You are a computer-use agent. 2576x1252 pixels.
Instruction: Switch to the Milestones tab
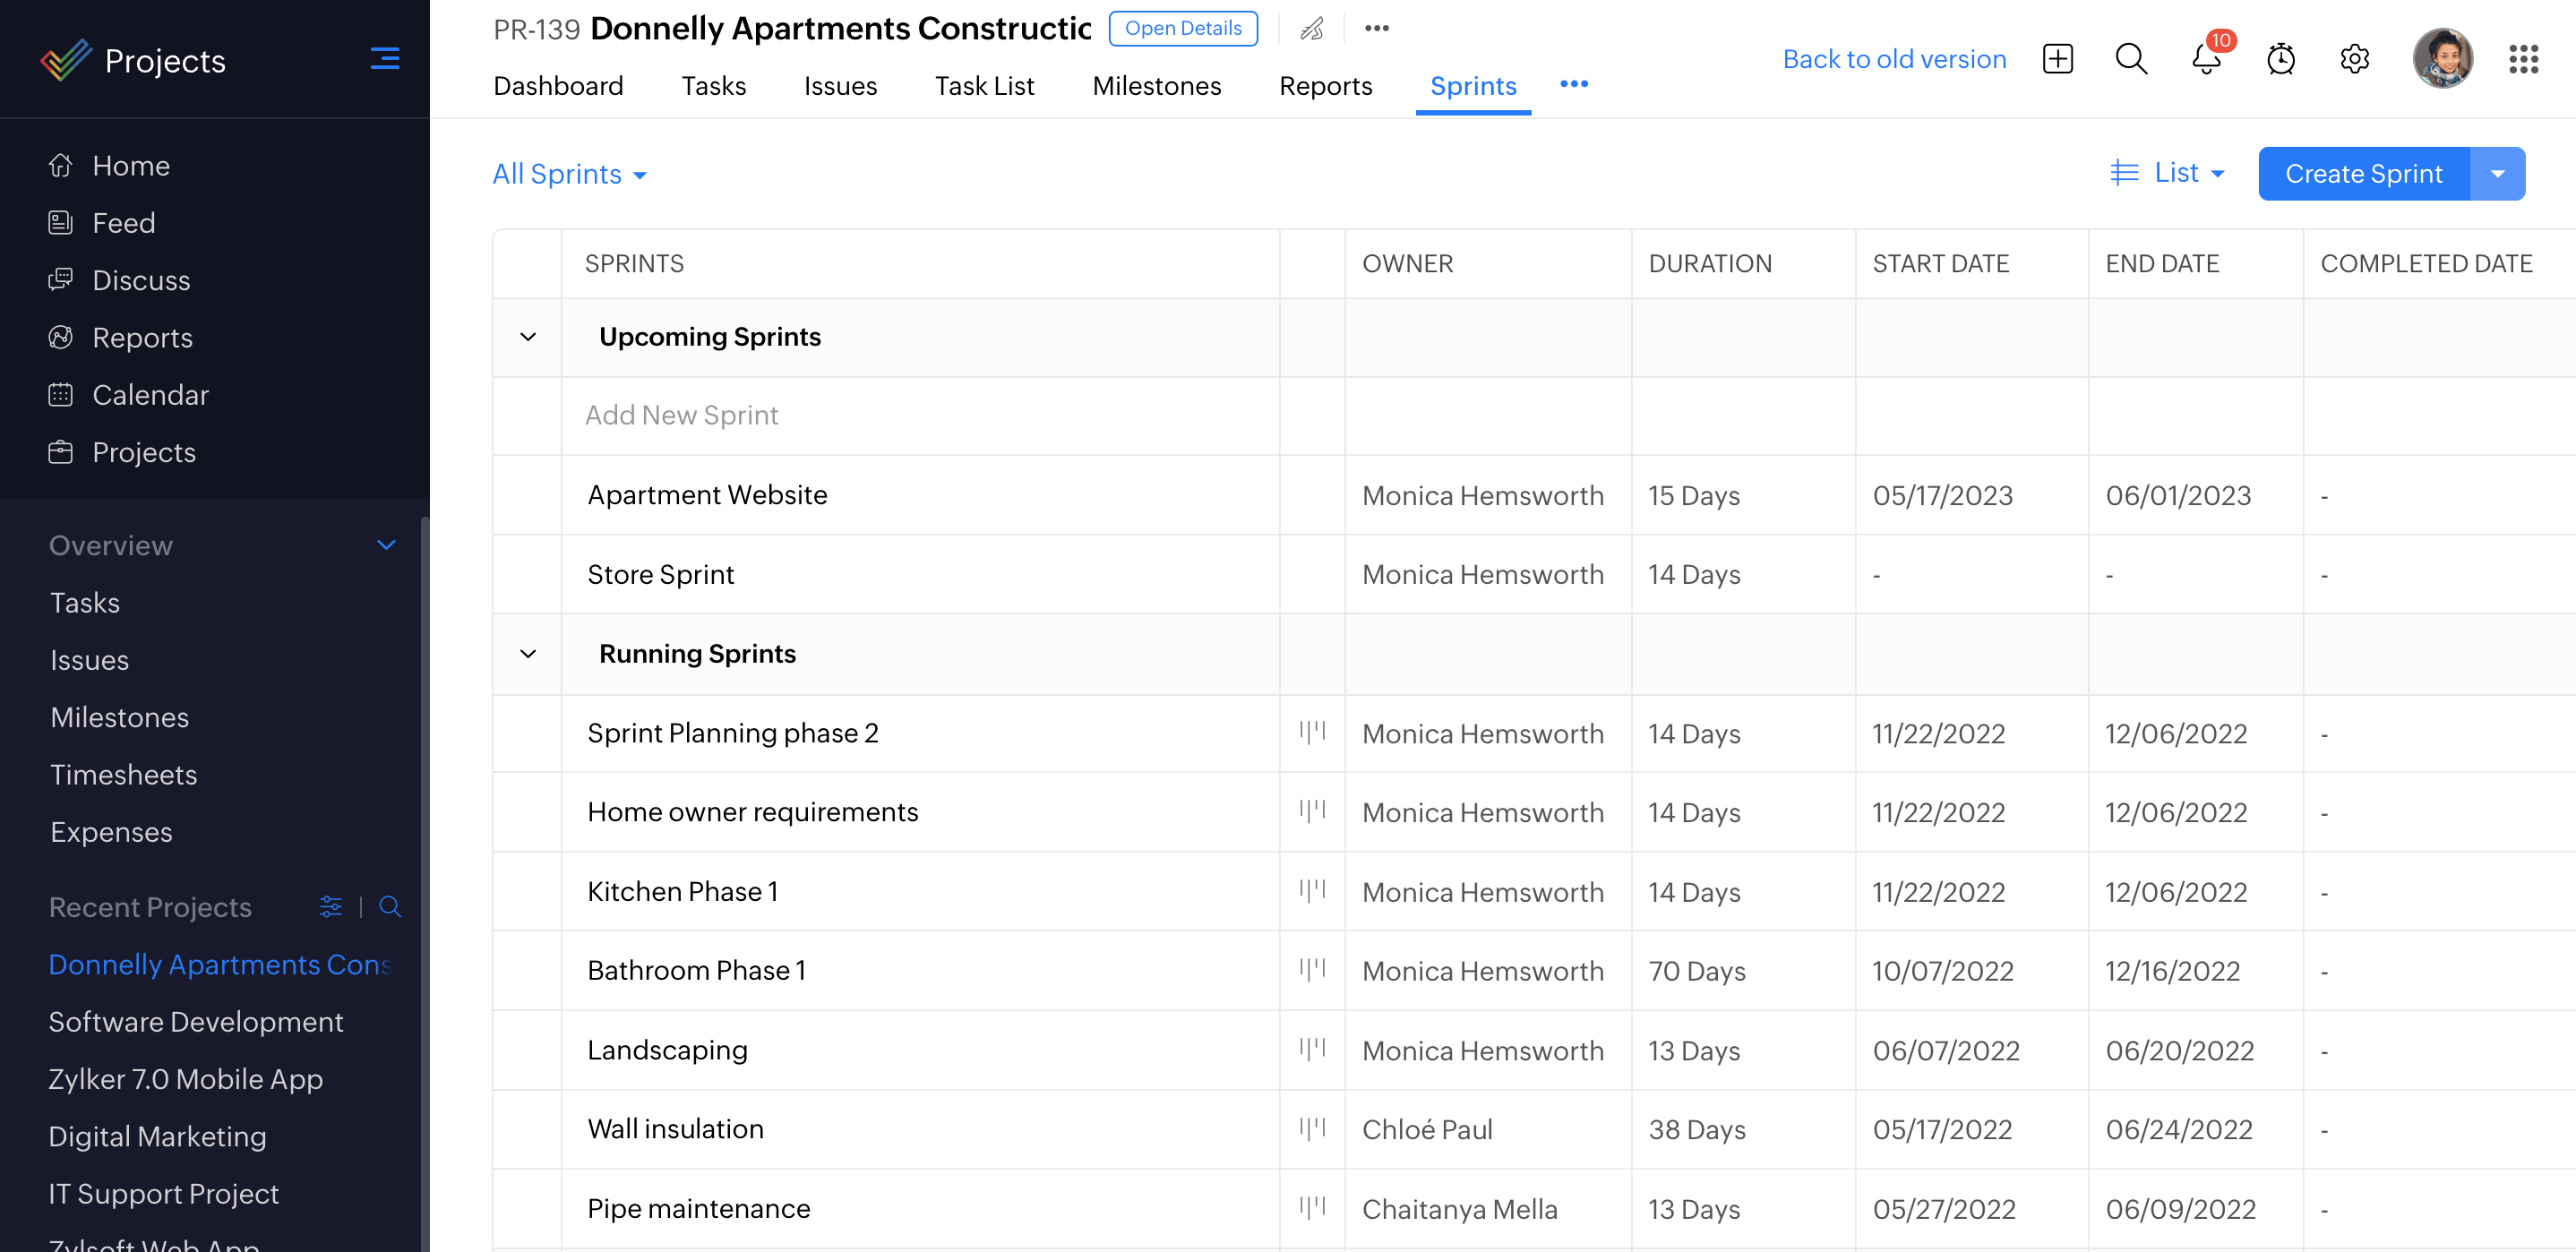(1156, 86)
